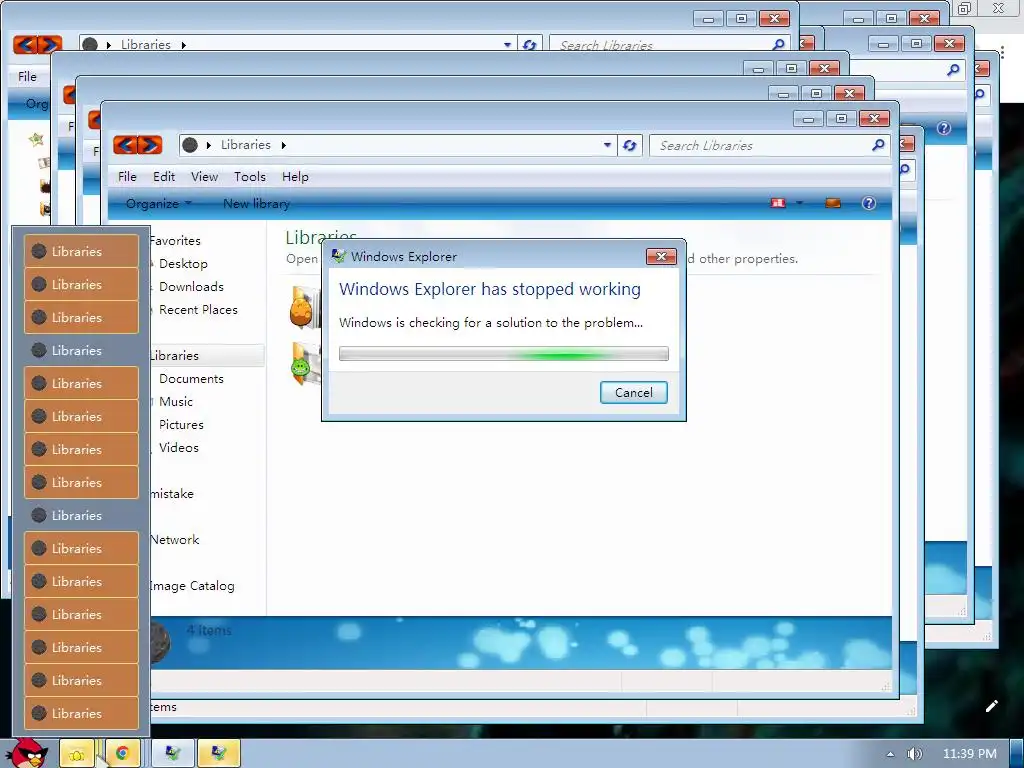Click the front address bar's Libraries location icon
Viewport: 1024px width, 768px height.
[190, 145]
